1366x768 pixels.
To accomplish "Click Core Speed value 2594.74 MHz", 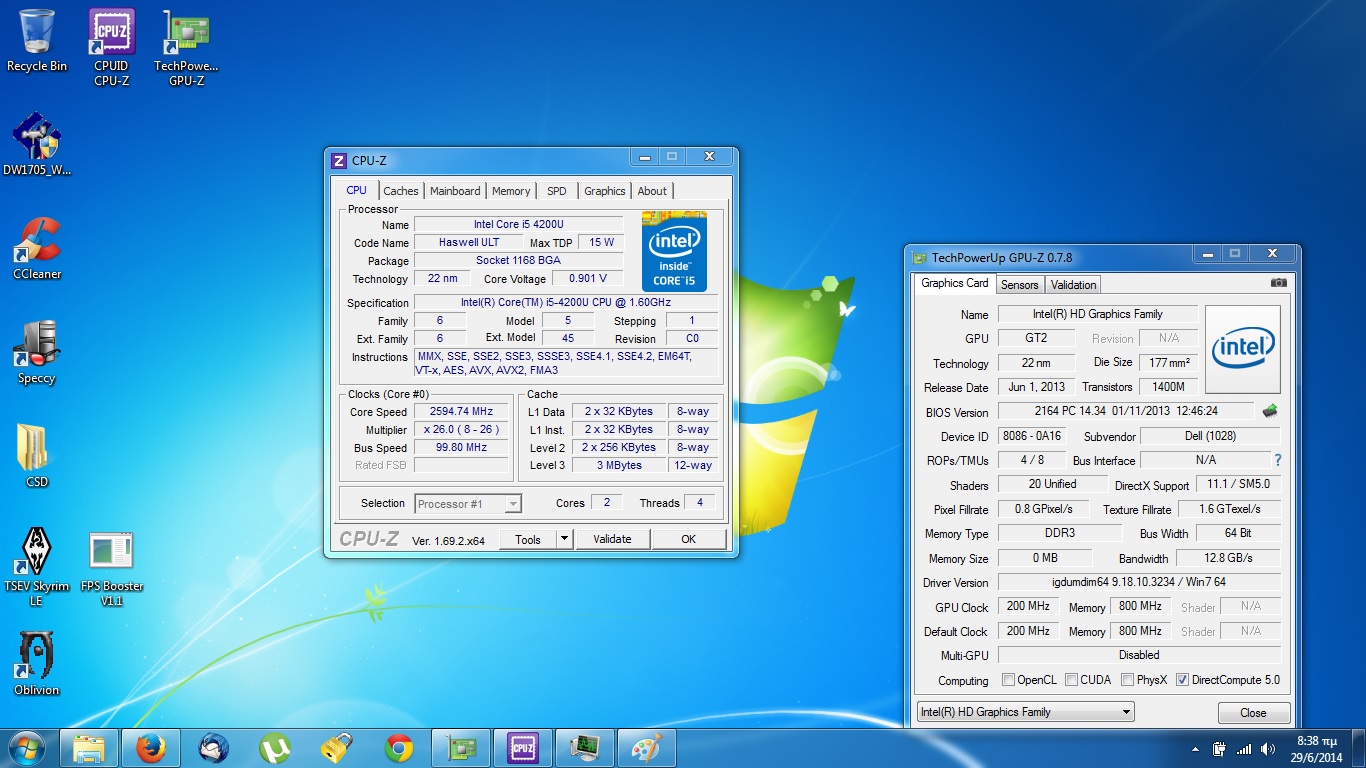I will click(x=461, y=411).
